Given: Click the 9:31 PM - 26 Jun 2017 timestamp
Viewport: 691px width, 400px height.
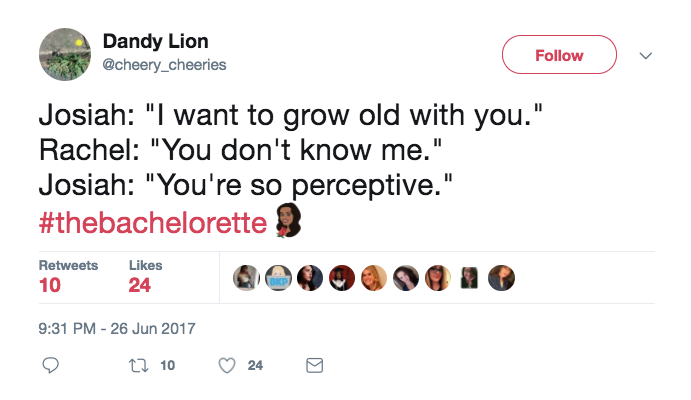Looking at the screenshot, I should (118, 328).
